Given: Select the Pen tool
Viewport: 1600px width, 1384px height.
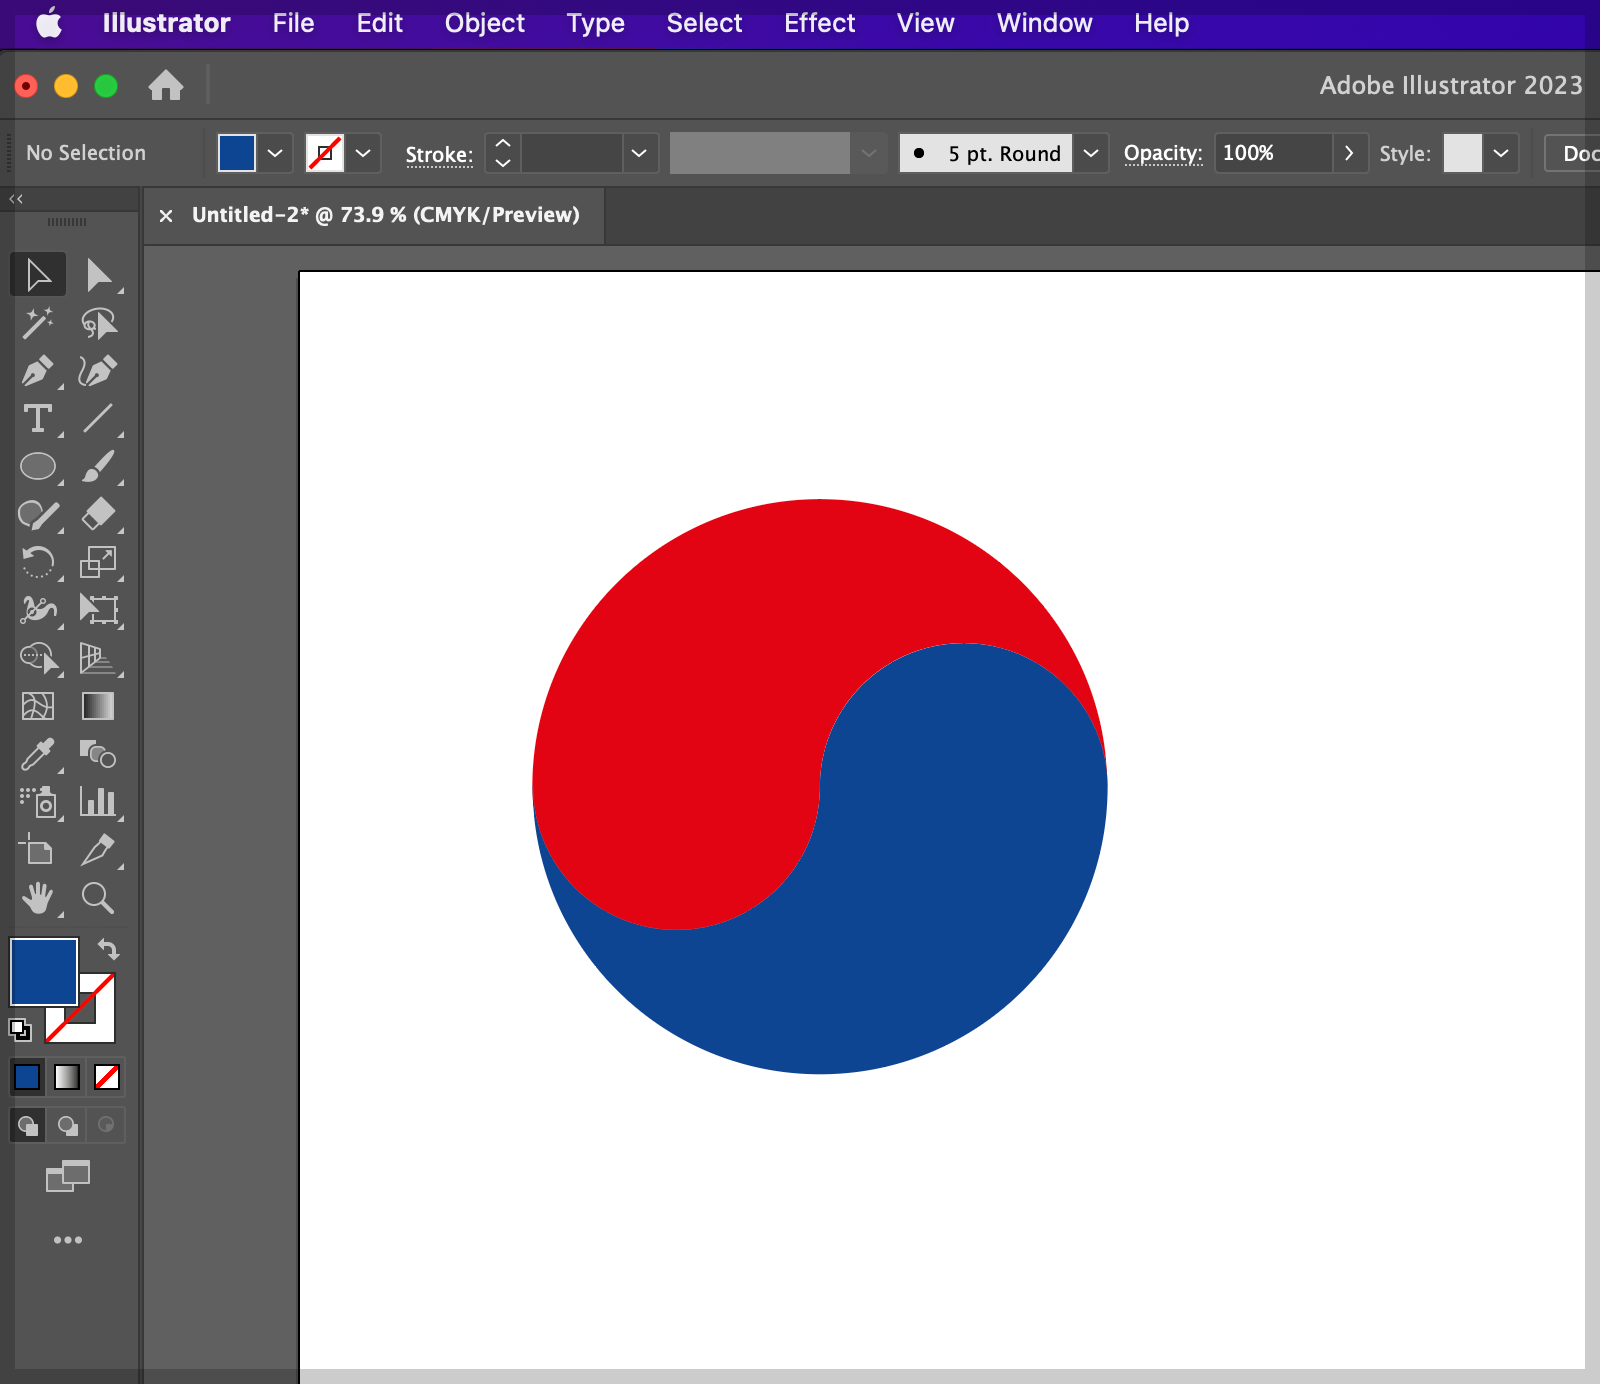Looking at the screenshot, I should 38,371.
